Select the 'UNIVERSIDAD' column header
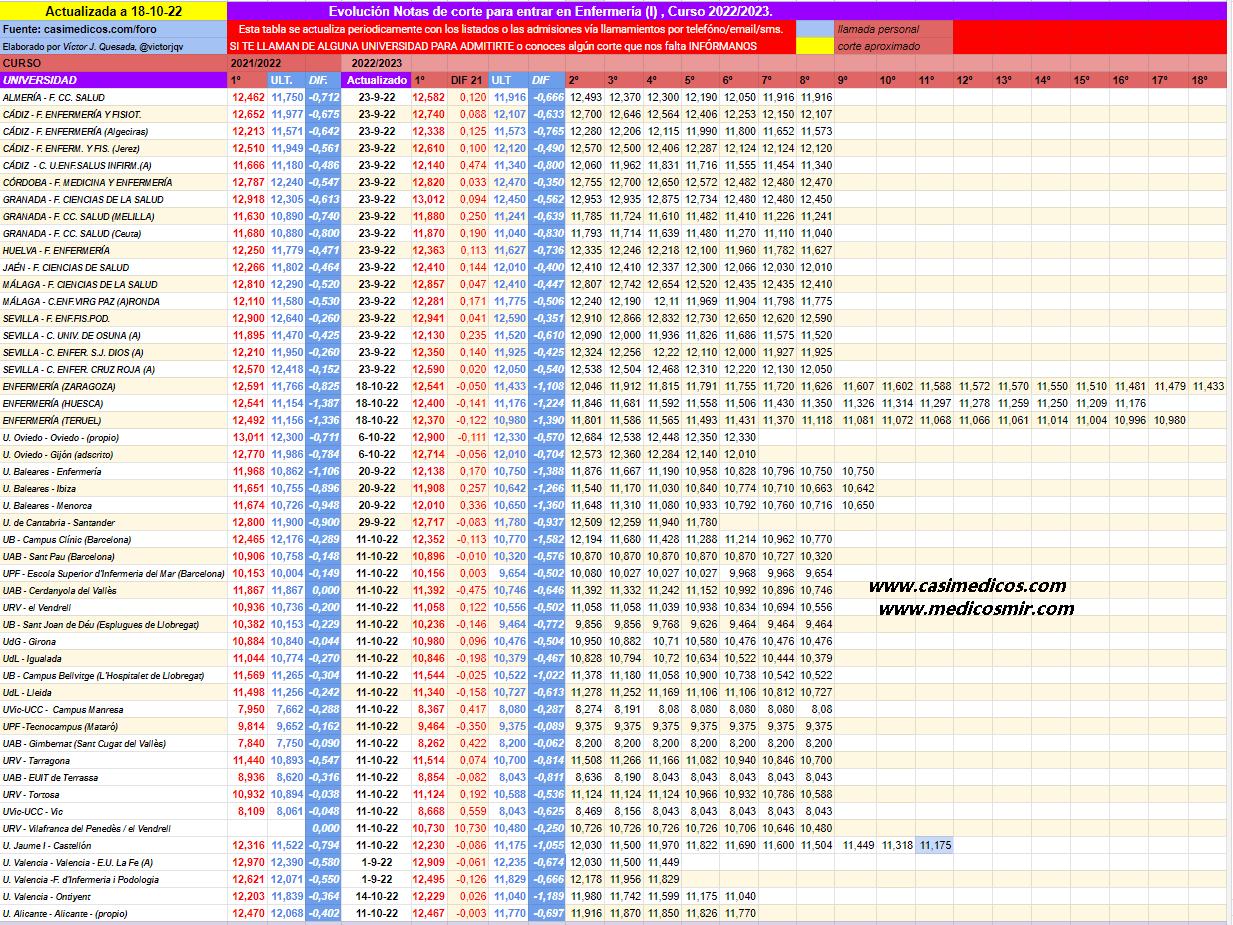Image resolution: width=1233 pixels, height=925 pixels. point(114,80)
